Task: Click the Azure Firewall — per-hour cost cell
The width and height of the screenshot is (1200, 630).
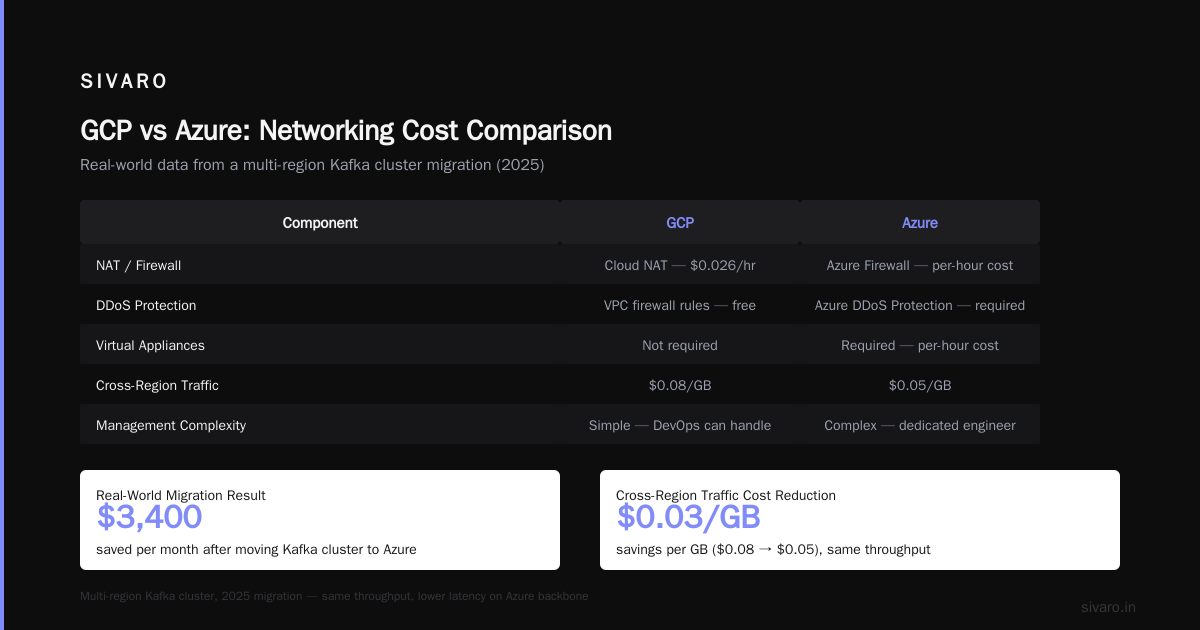Action: [x=920, y=266]
